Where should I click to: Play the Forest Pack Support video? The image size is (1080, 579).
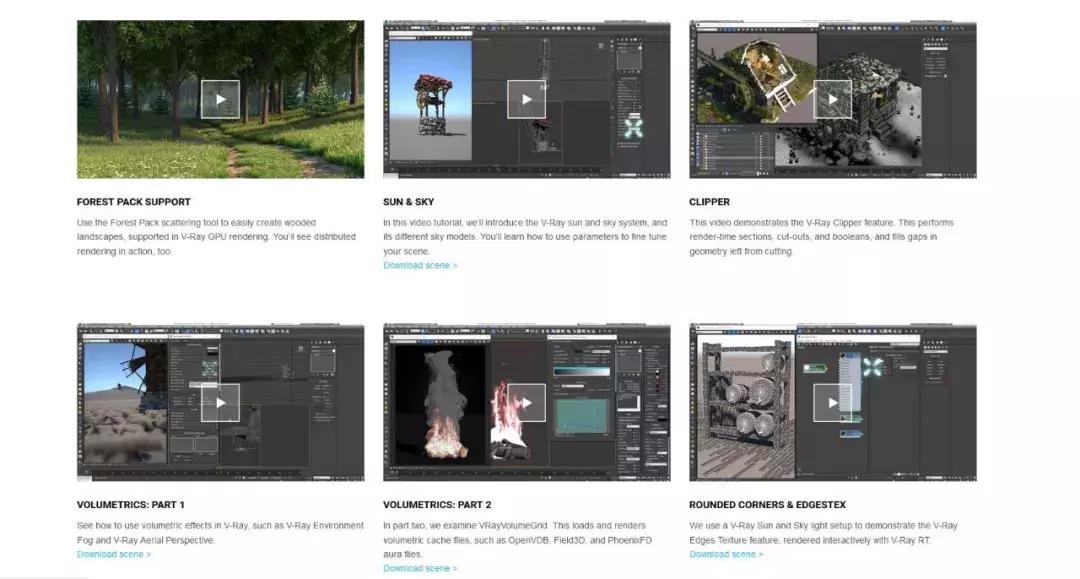220,99
